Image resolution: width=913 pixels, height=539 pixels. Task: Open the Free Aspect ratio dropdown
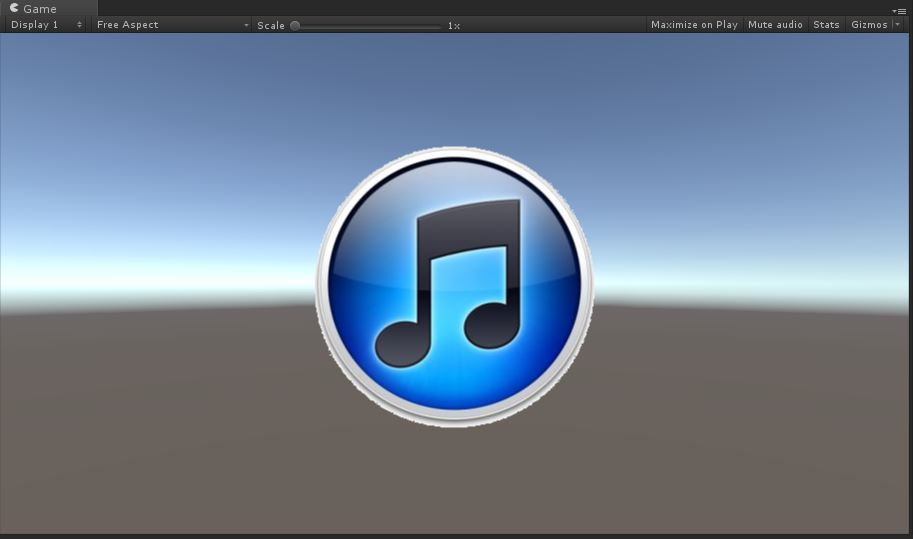(x=172, y=24)
